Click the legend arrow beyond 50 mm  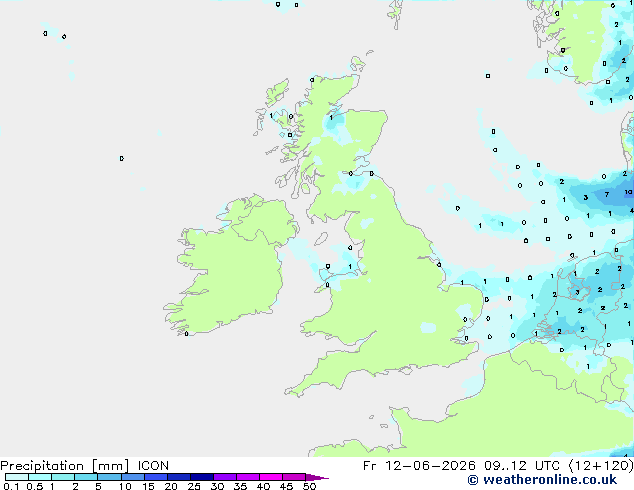tap(317, 477)
